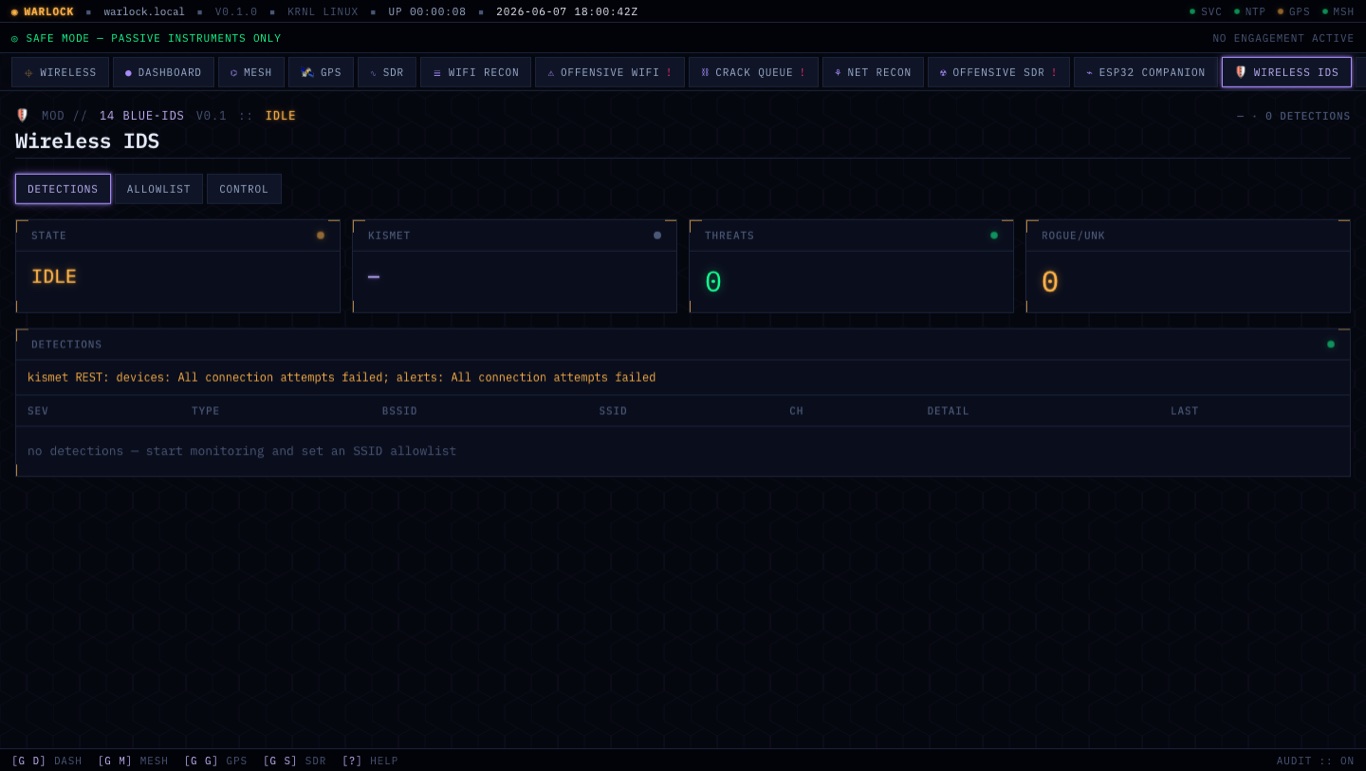Click the CH column header
Screen dimensions: 1366x771
pos(796,411)
